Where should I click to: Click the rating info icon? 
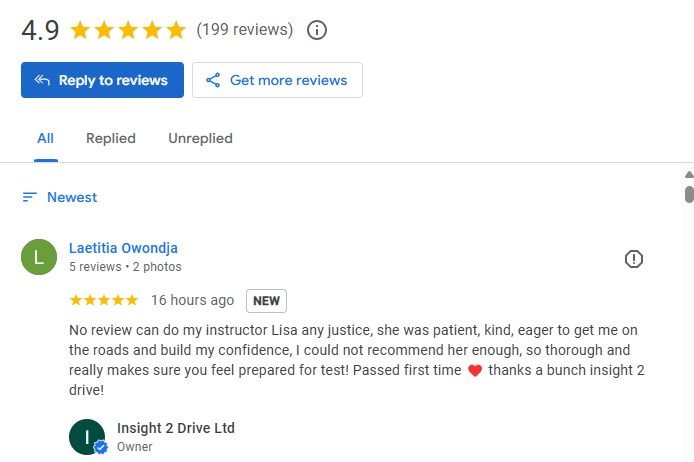click(317, 30)
